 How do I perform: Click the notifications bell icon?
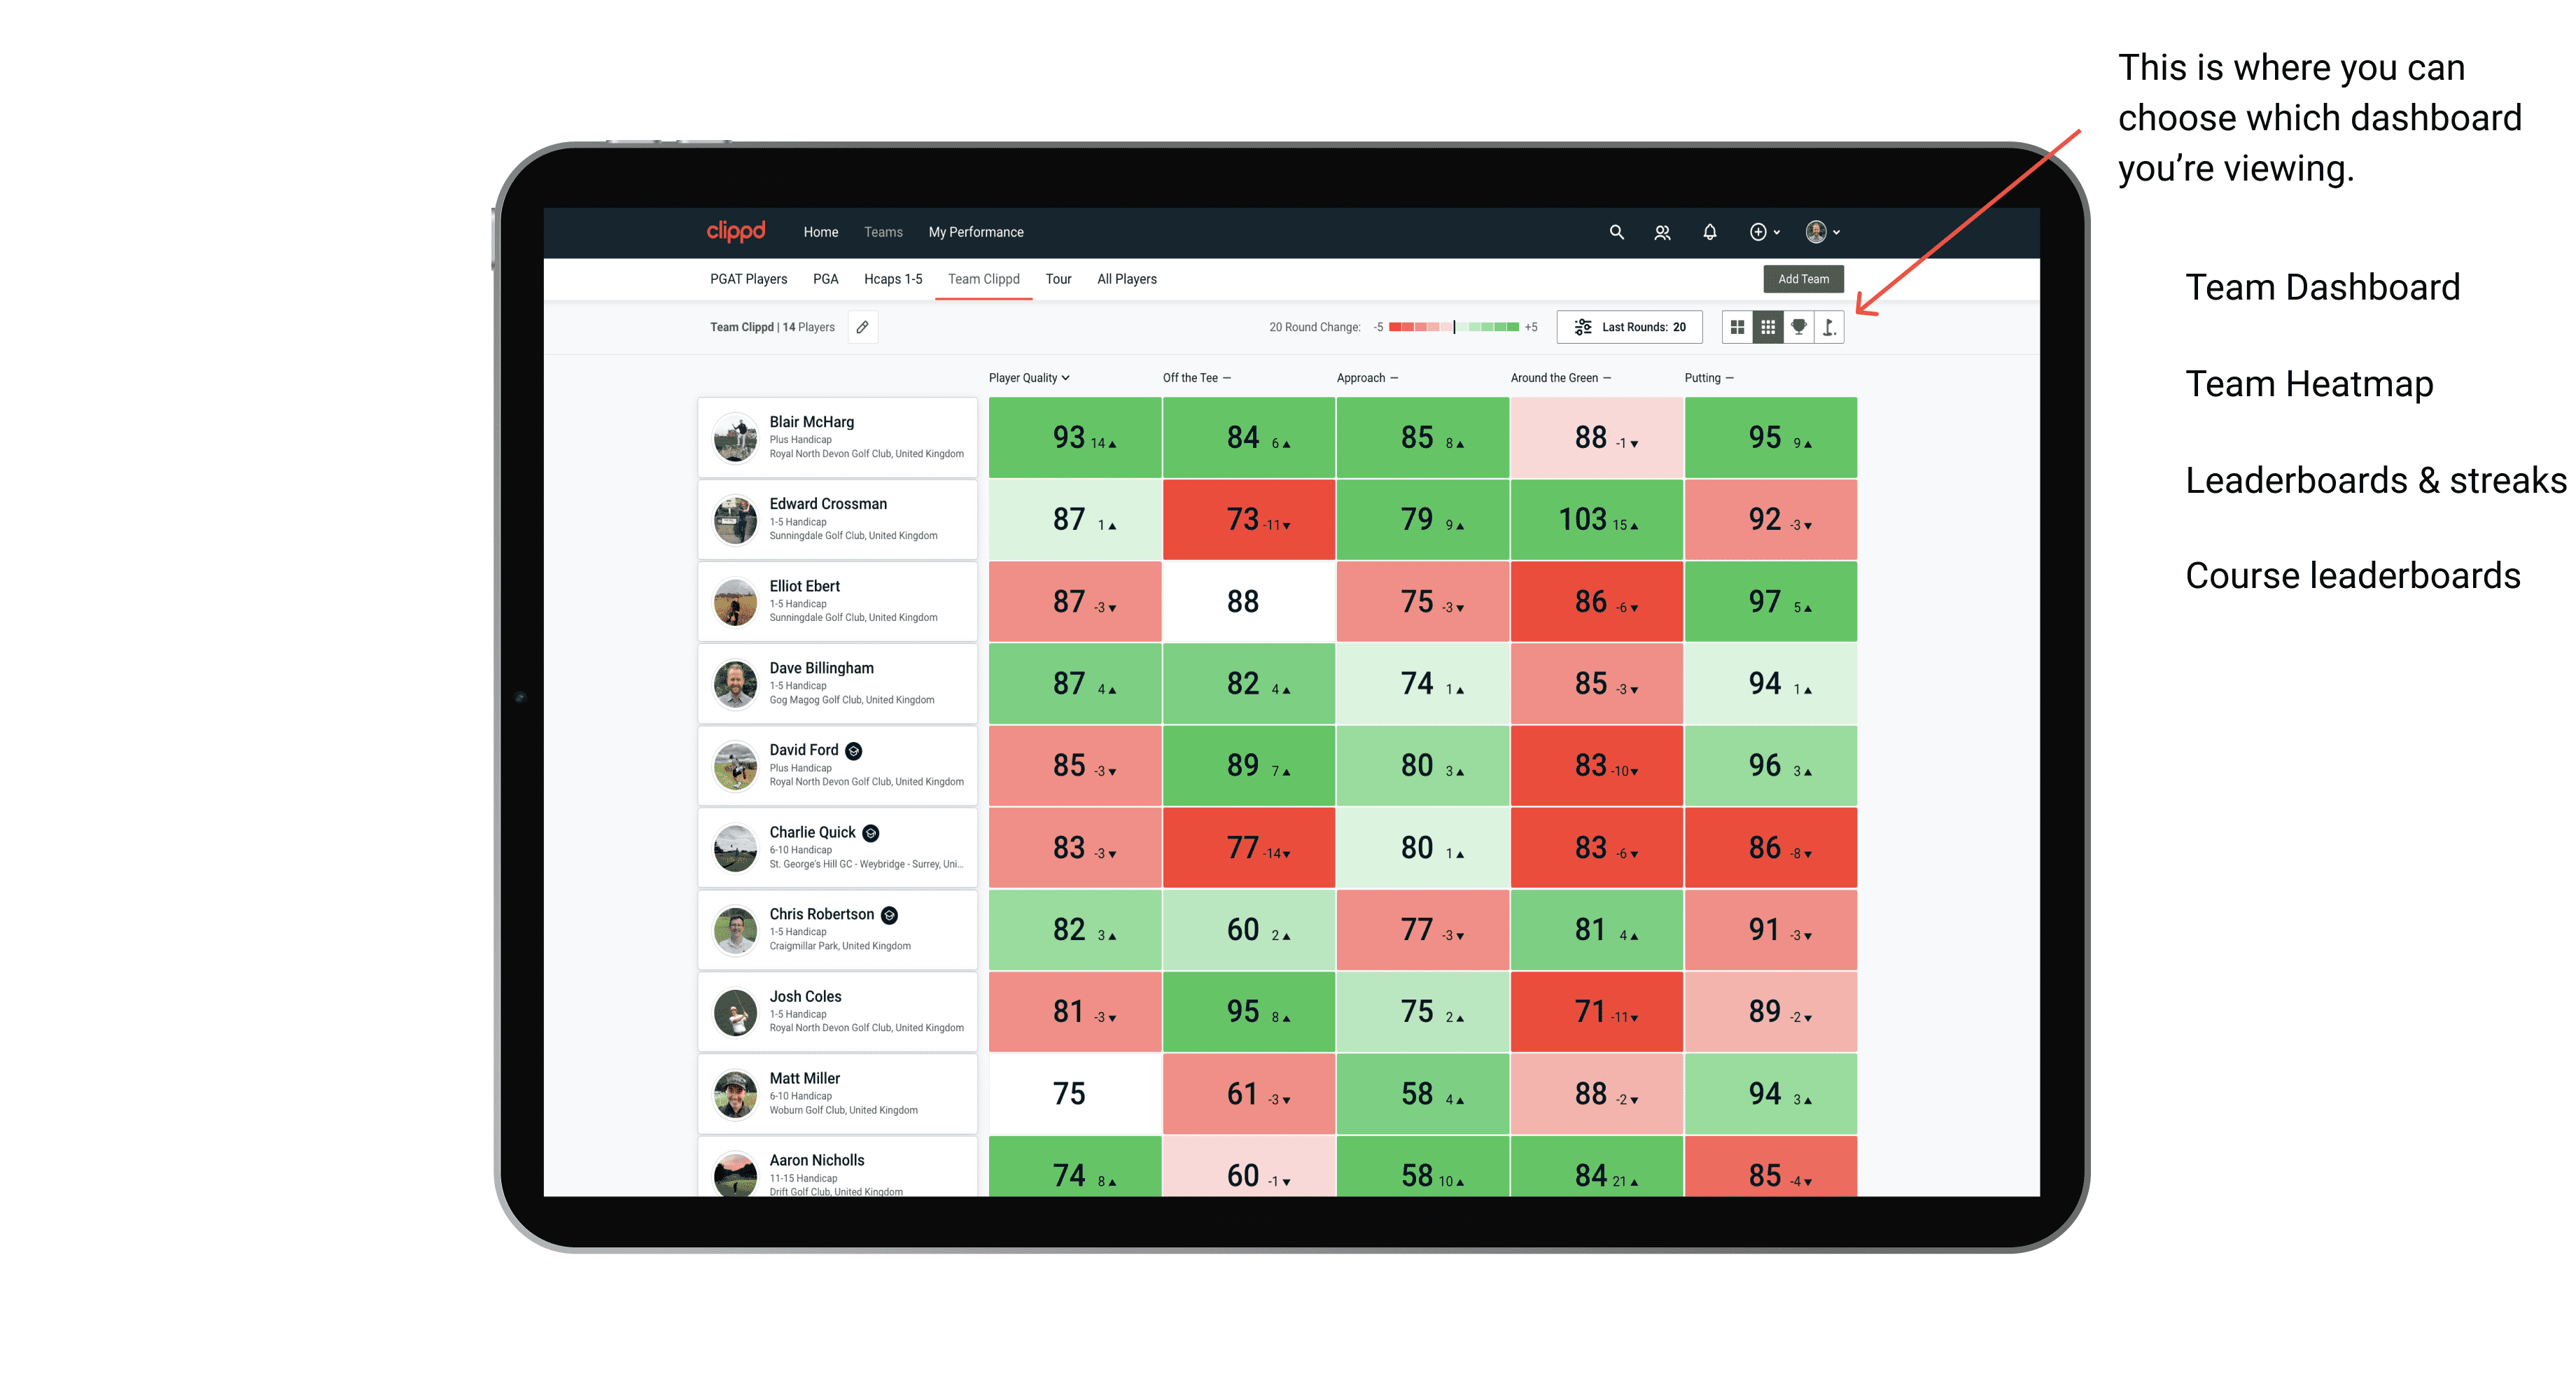pos(1711,232)
